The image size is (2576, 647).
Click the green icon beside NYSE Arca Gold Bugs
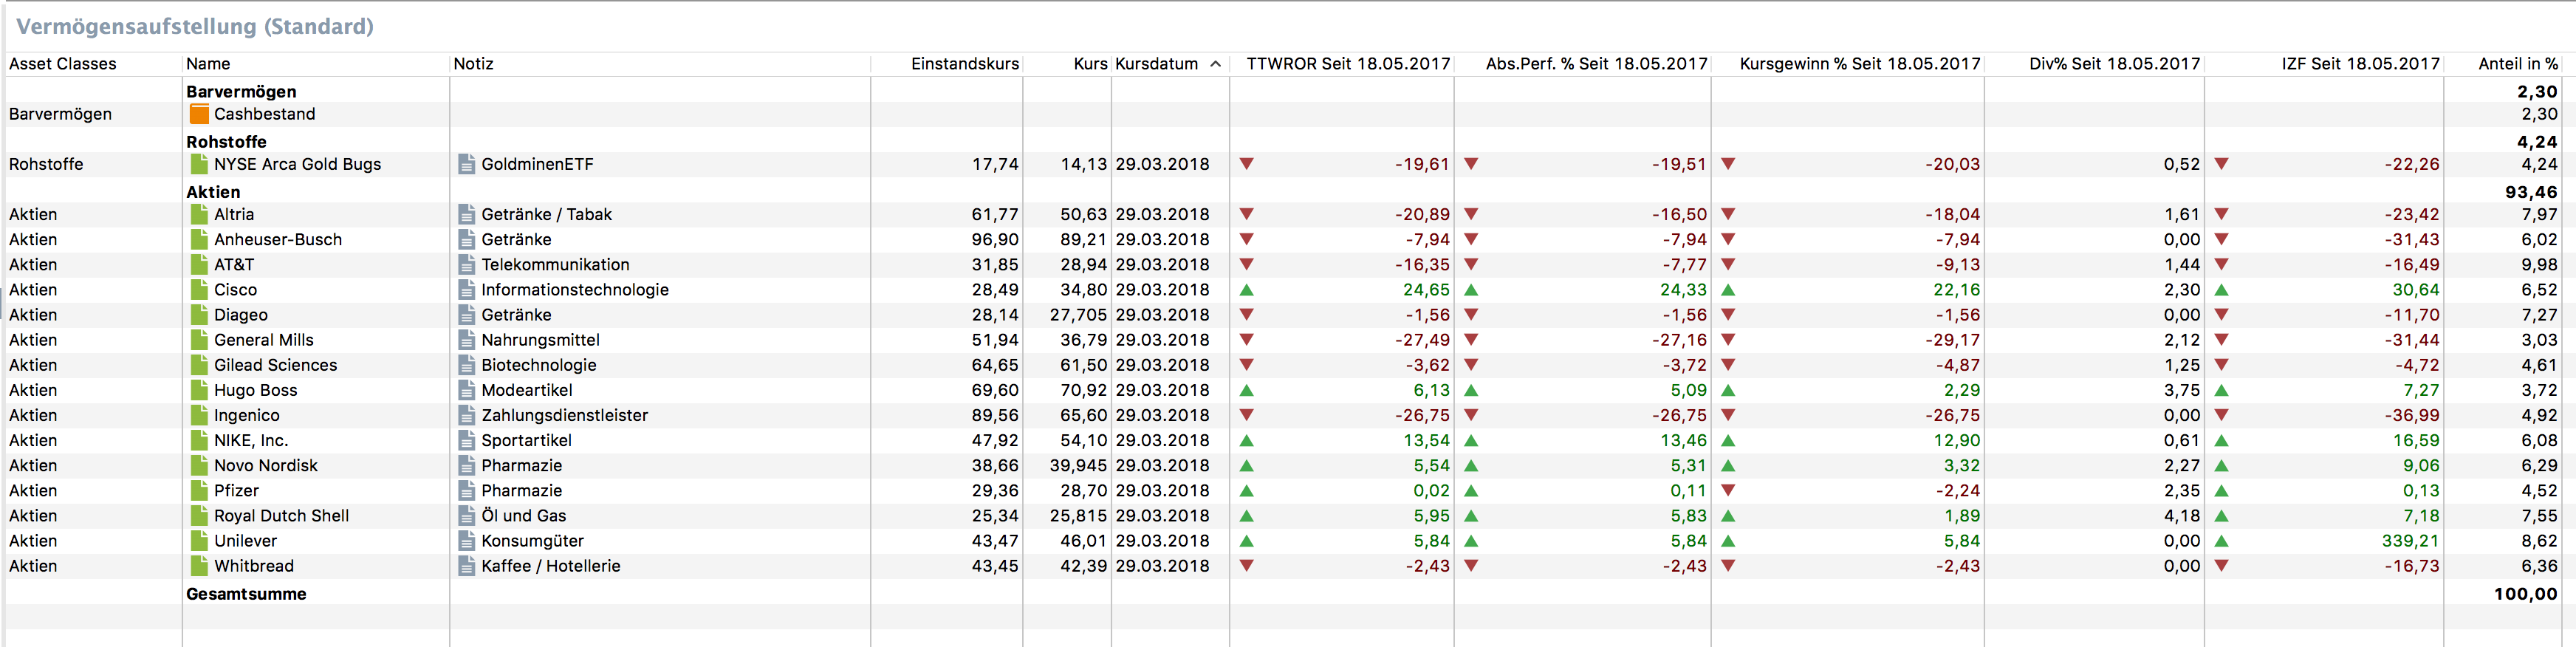[199, 164]
